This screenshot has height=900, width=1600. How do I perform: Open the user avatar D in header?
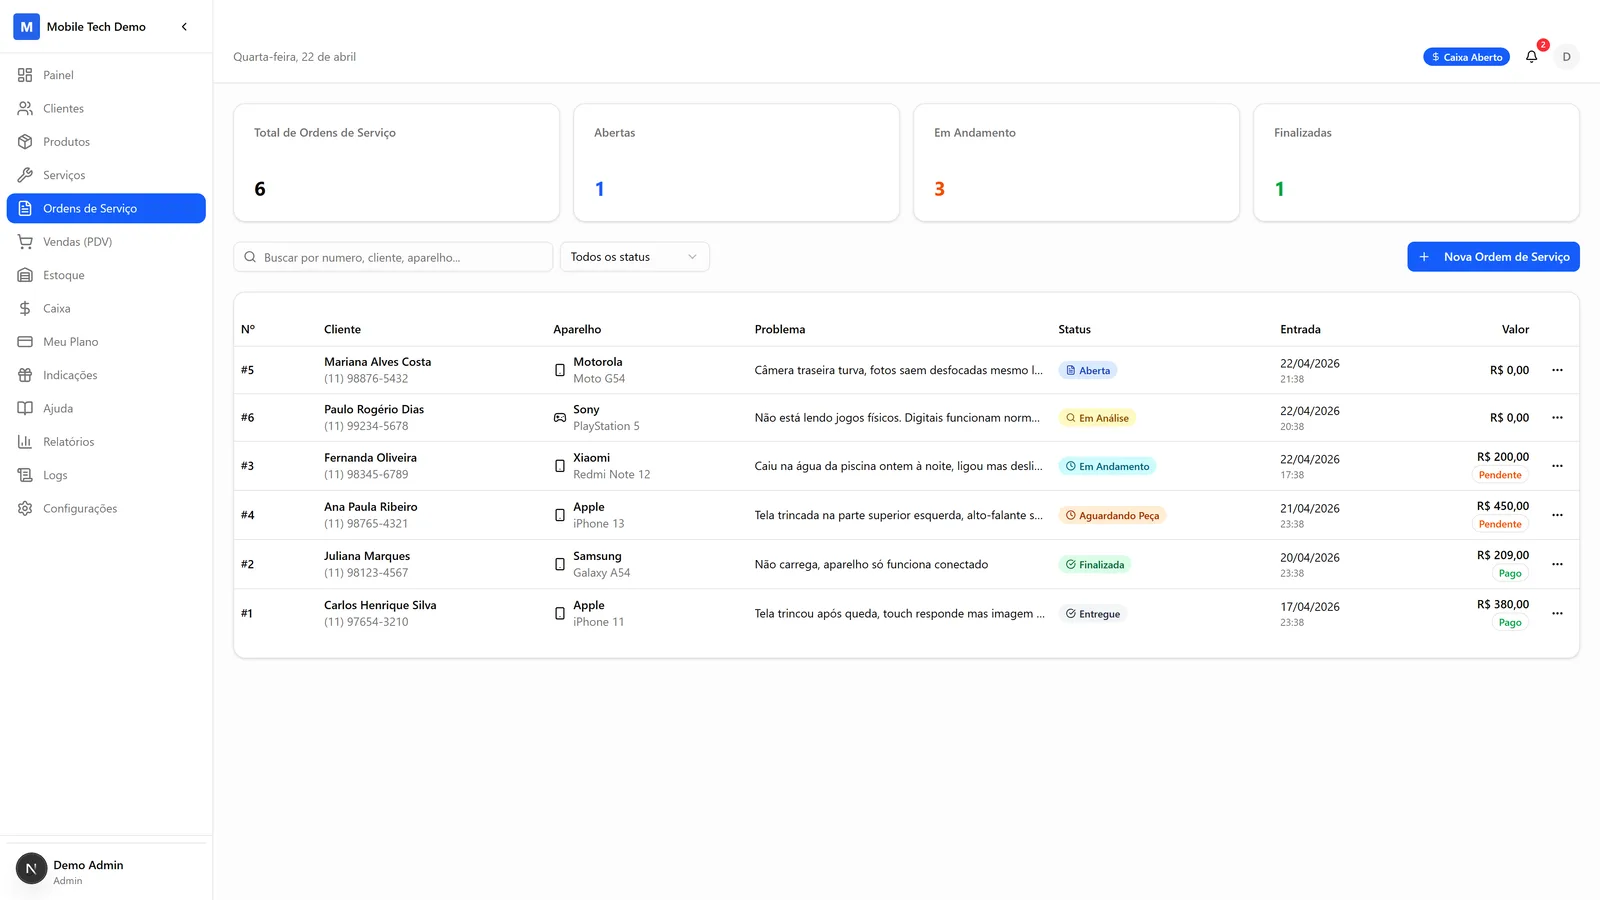click(1566, 57)
